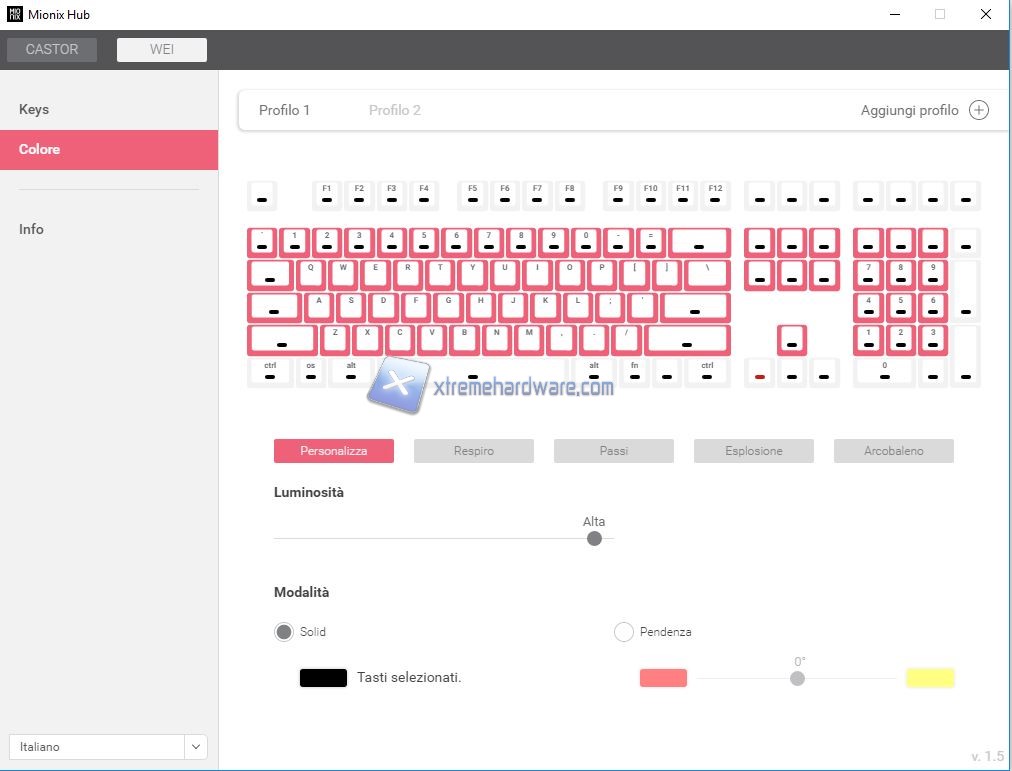Select the F1 key on keyboard layout
1012x771 pixels.
327,195
